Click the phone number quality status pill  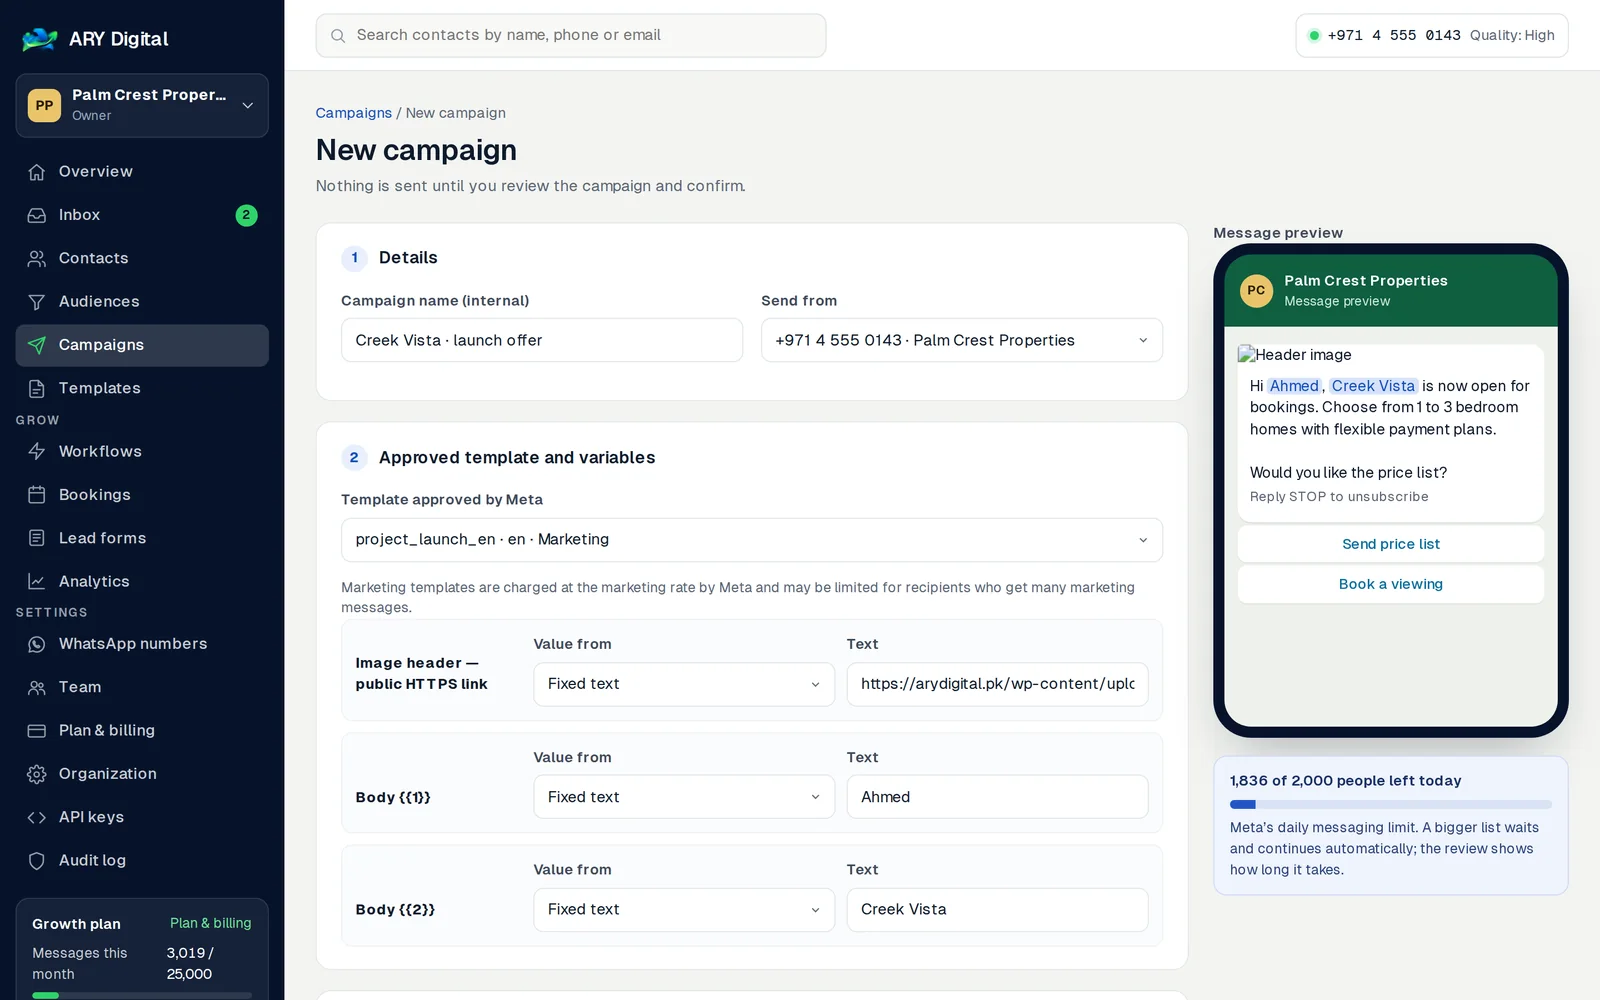tap(1432, 35)
